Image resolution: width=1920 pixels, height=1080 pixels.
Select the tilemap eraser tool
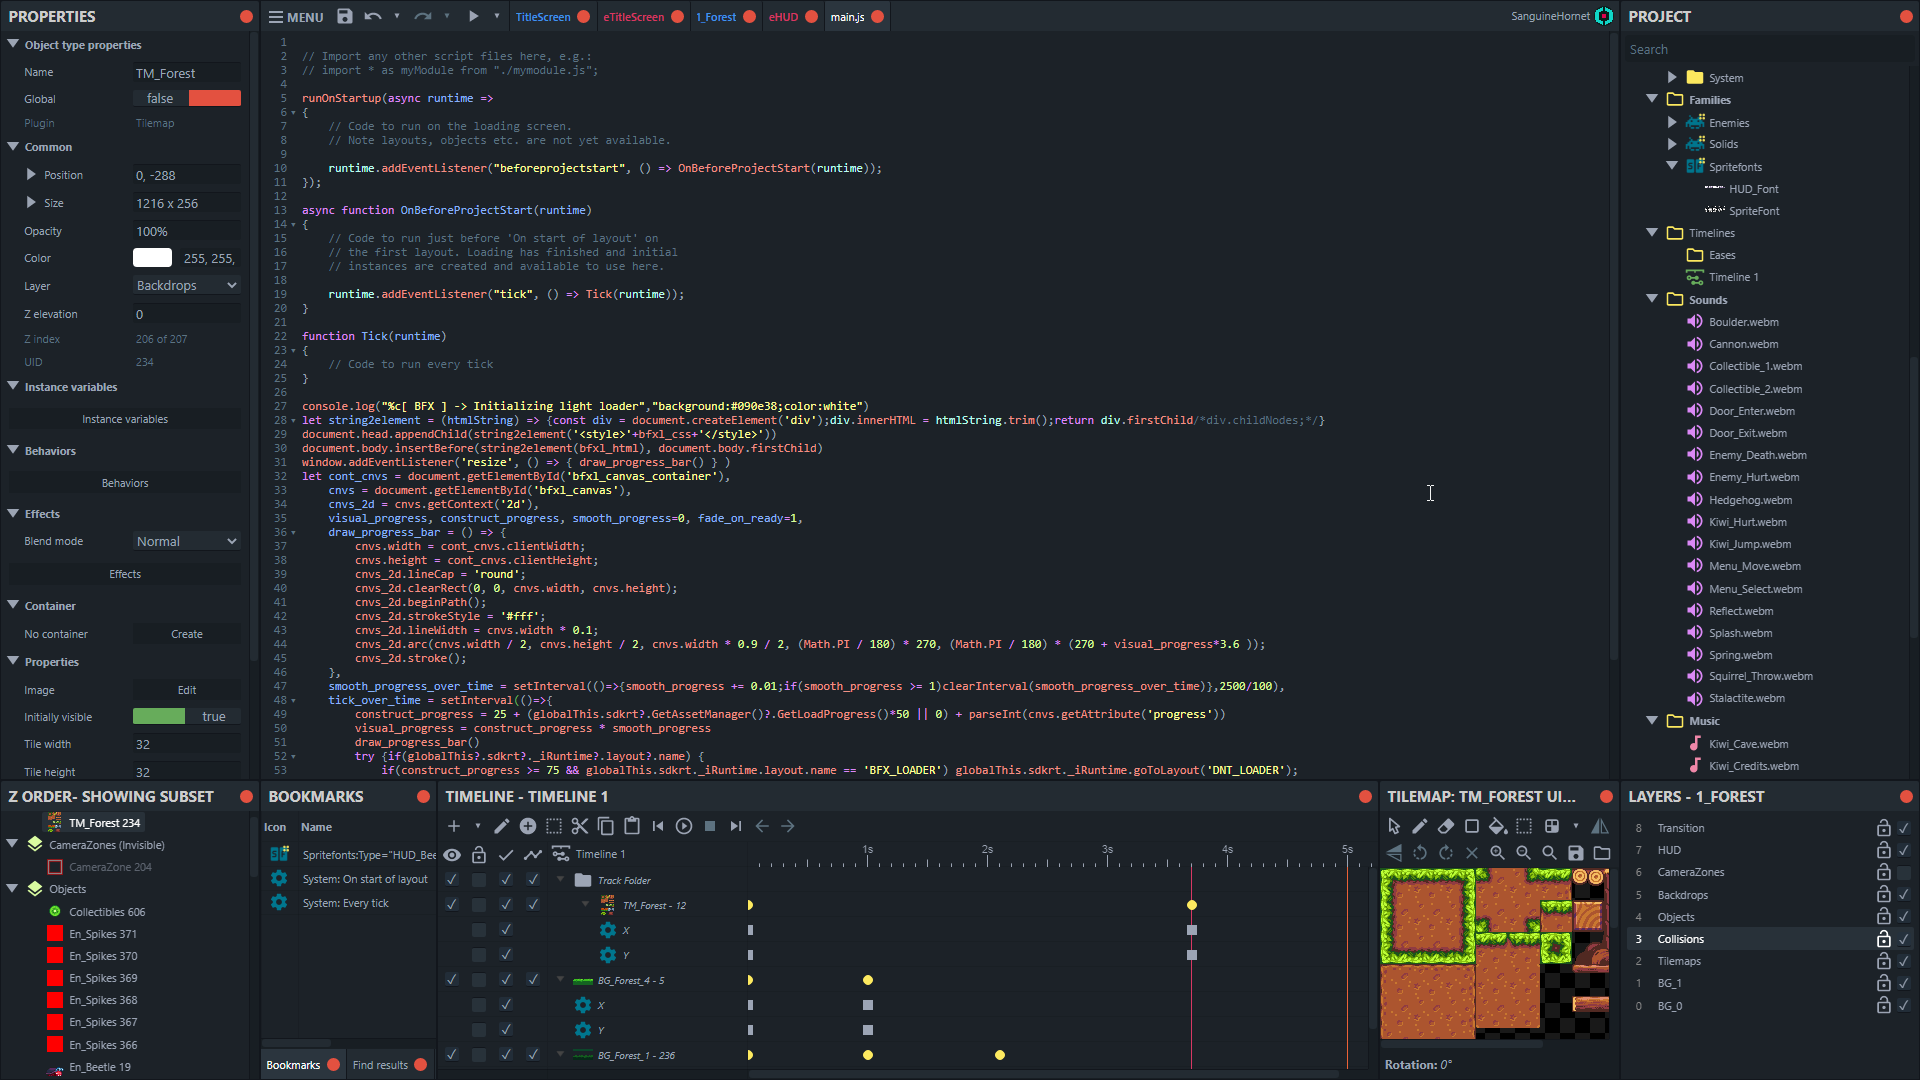[1446, 826]
